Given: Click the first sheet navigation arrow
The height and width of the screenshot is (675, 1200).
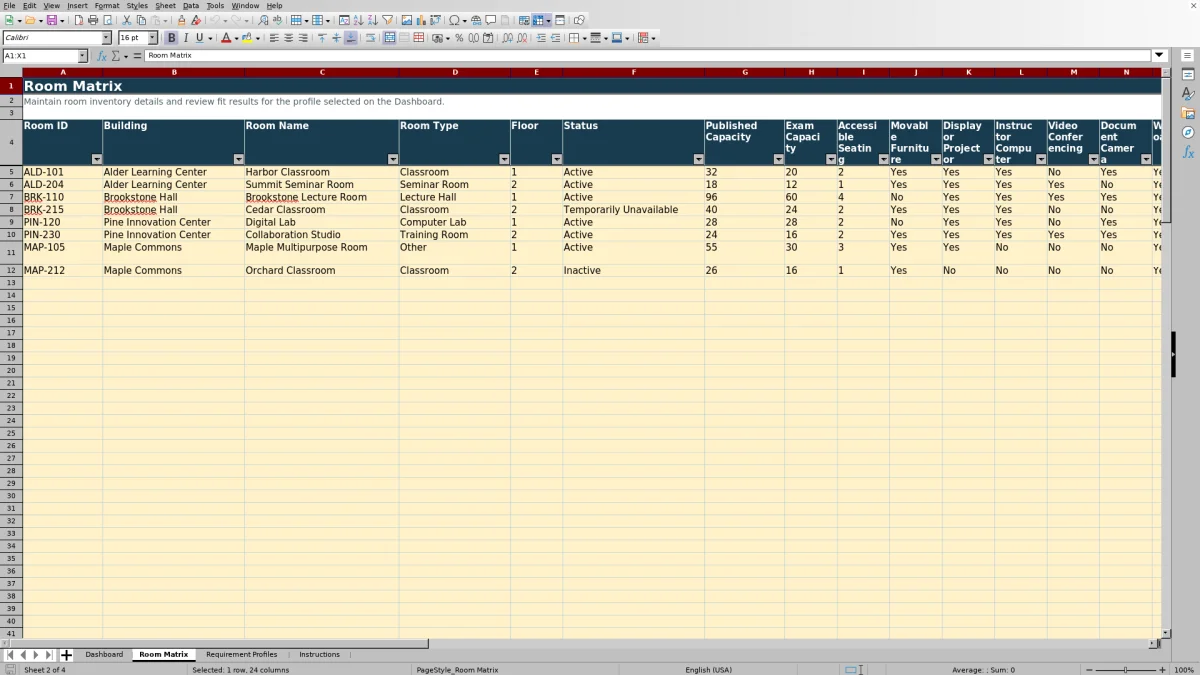Looking at the screenshot, I should click(x=10, y=655).
